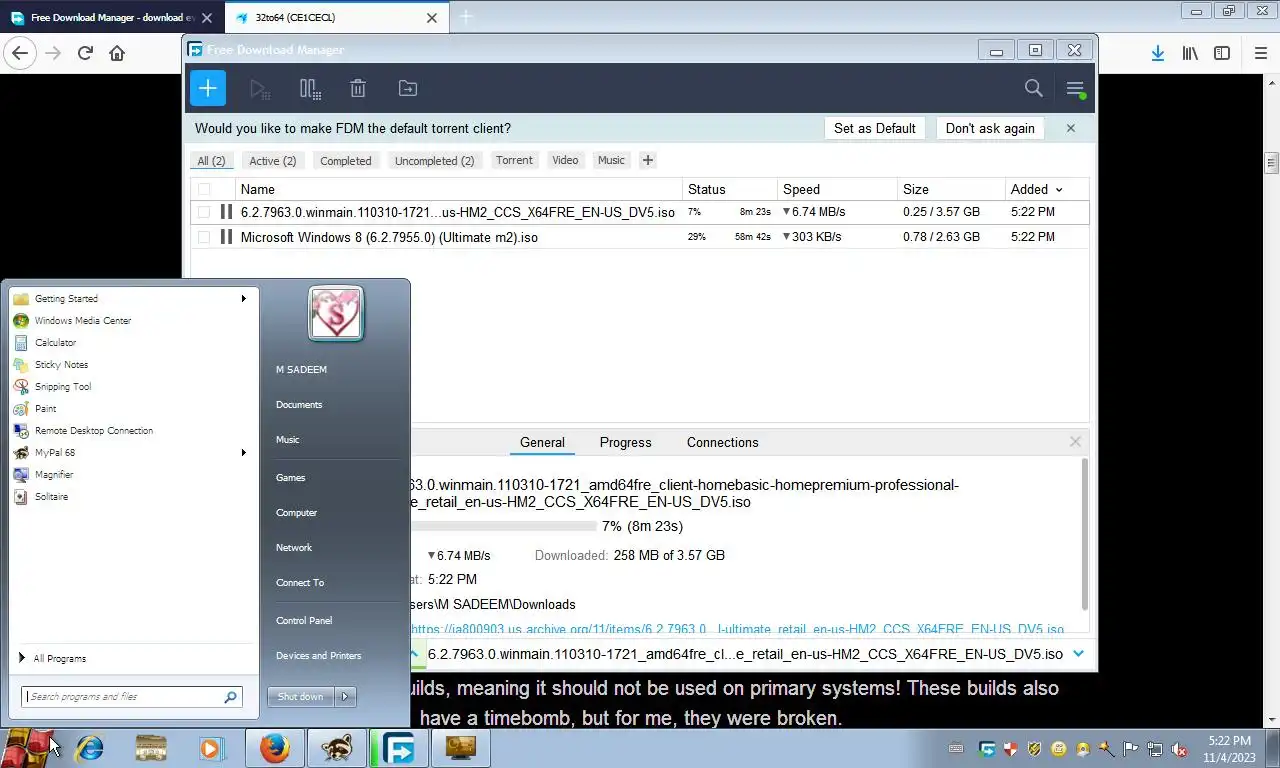Select the Music filter tab
The image size is (1280, 768).
coord(611,160)
